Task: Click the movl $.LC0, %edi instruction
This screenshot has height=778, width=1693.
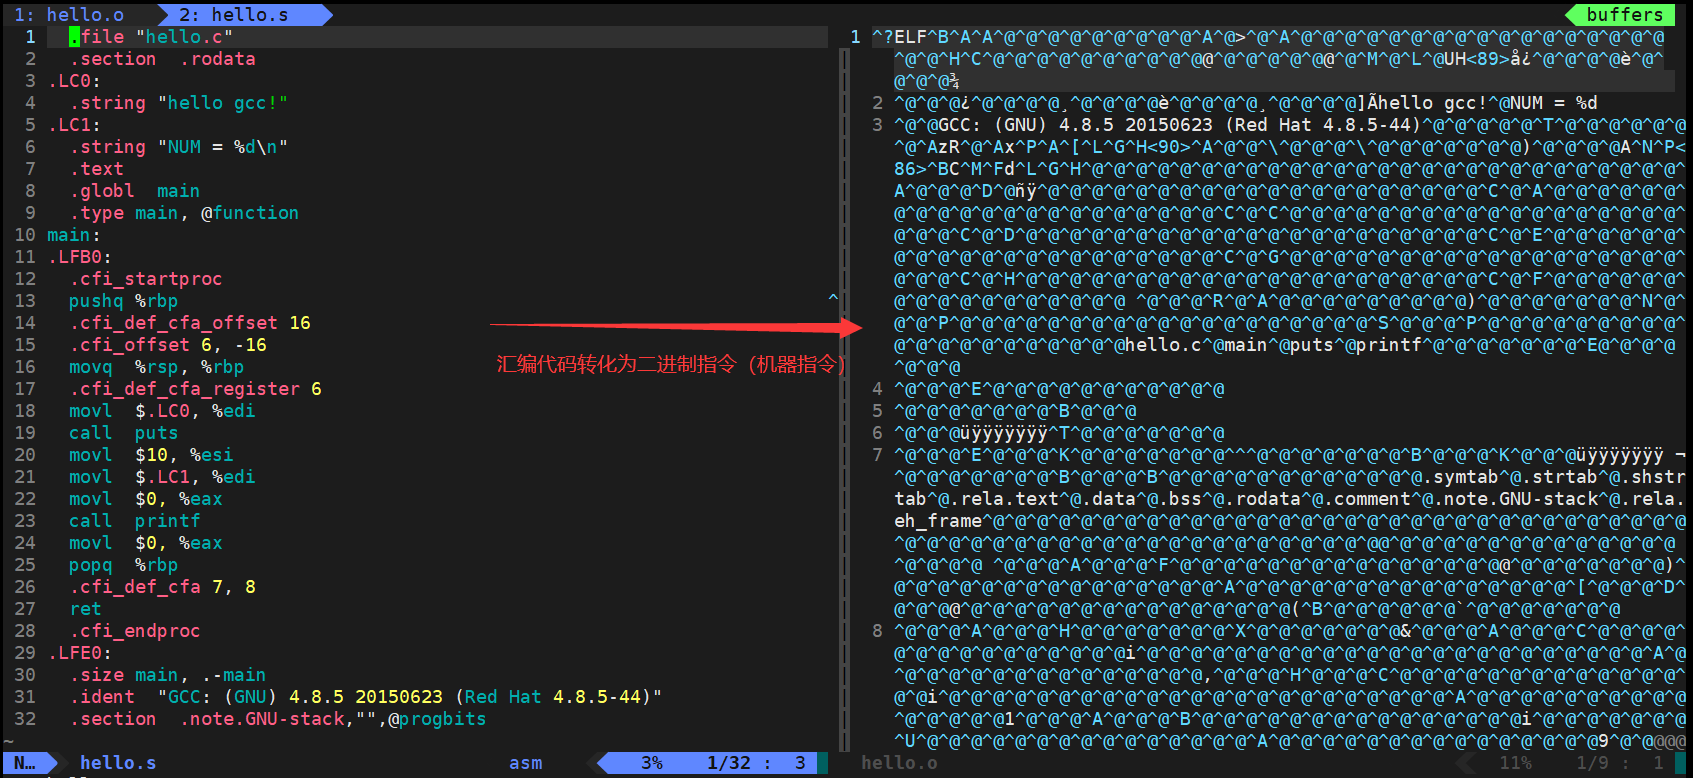Action: [x=162, y=411]
